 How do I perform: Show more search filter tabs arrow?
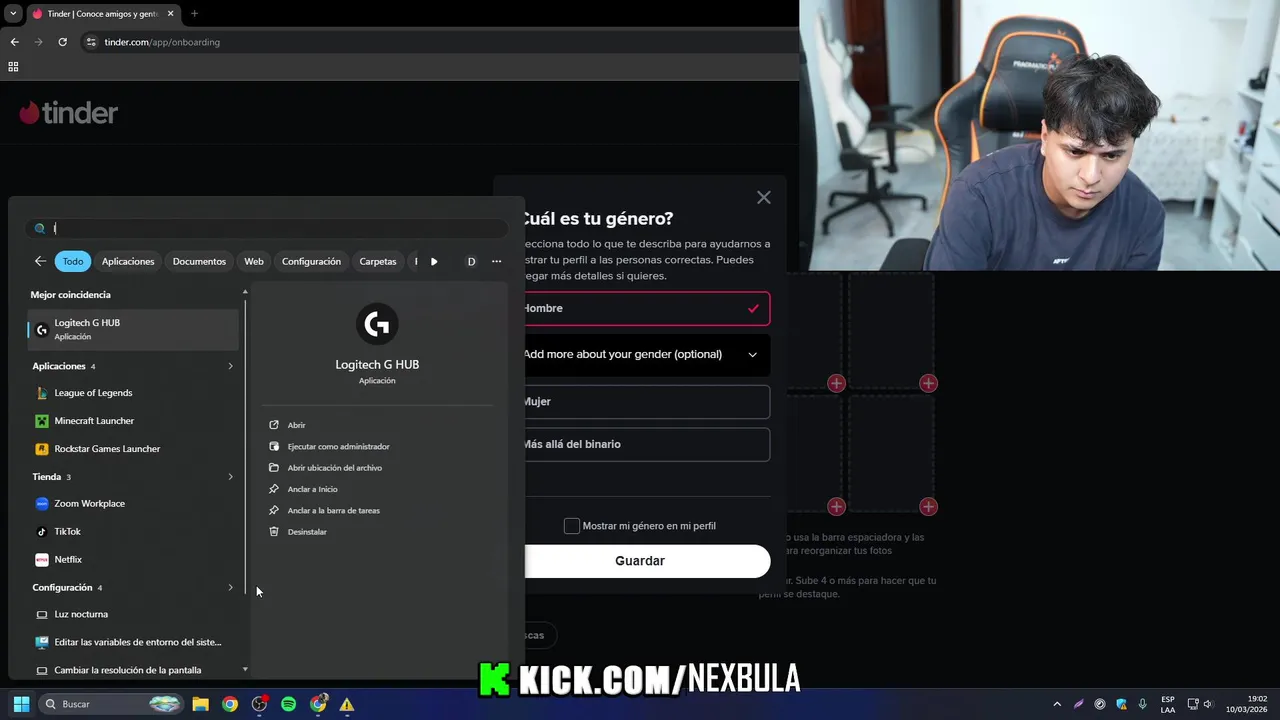pos(434,261)
